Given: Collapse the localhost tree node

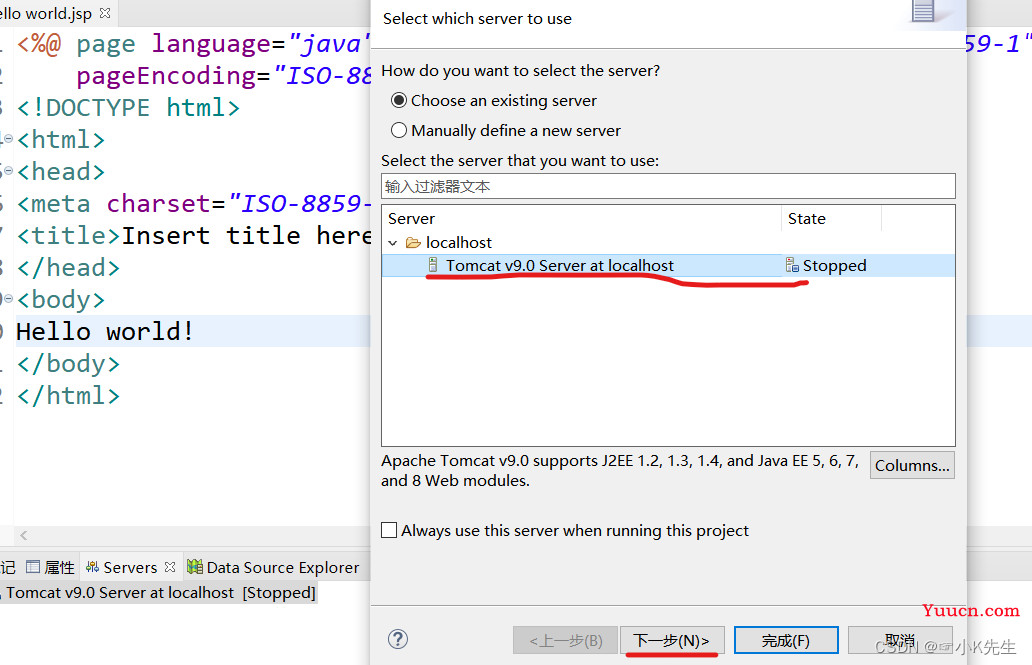Looking at the screenshot, I should (x=393, y=243).
